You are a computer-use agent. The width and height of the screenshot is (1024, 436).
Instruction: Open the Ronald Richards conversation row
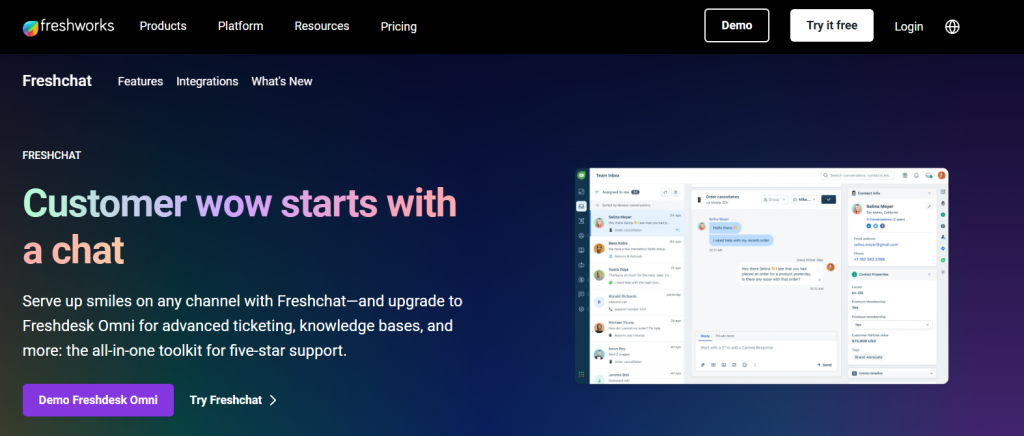tap(636, 303)
